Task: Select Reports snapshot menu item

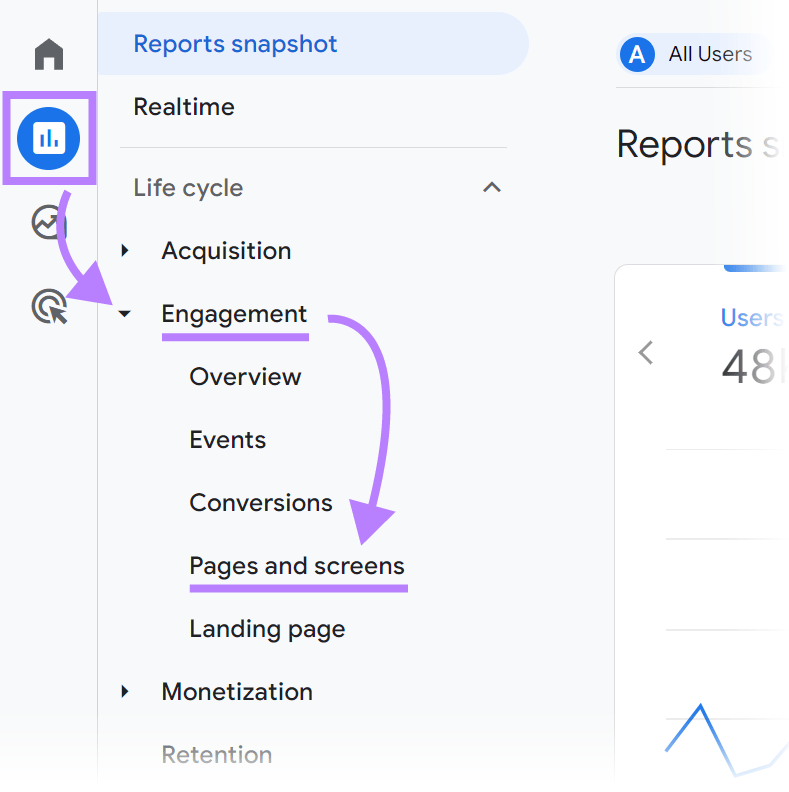Action: (x=313, y=44)
